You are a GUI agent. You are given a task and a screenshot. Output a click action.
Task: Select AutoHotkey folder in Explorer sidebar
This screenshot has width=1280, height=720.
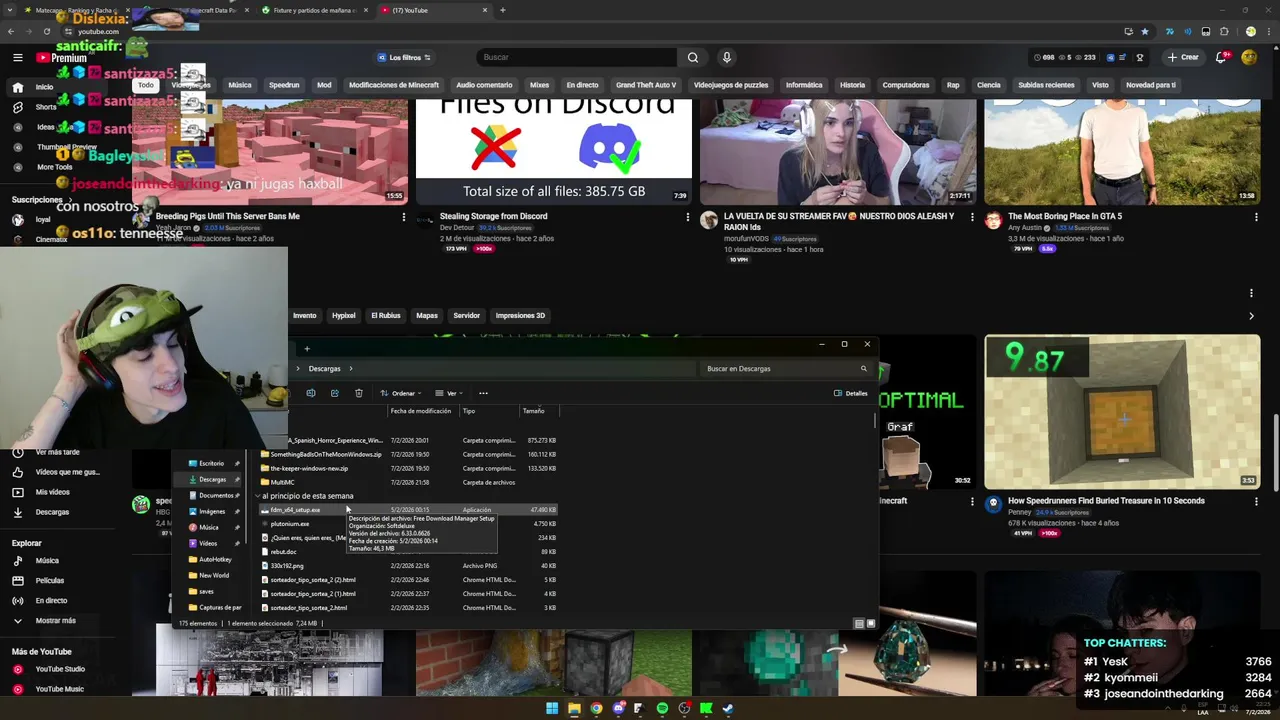[215, 559]
